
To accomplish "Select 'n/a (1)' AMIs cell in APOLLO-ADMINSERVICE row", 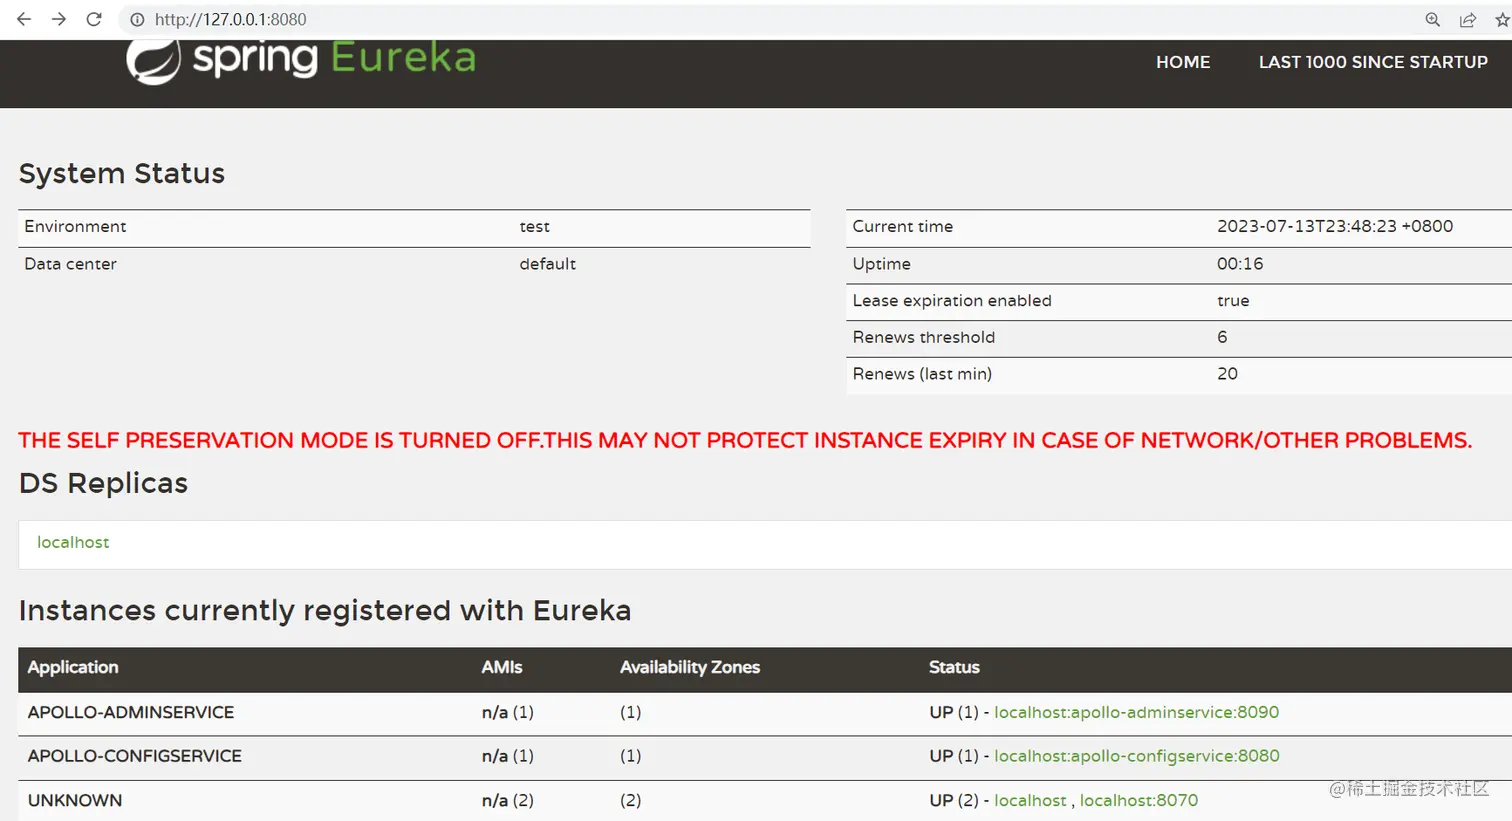I will point(507,712).
